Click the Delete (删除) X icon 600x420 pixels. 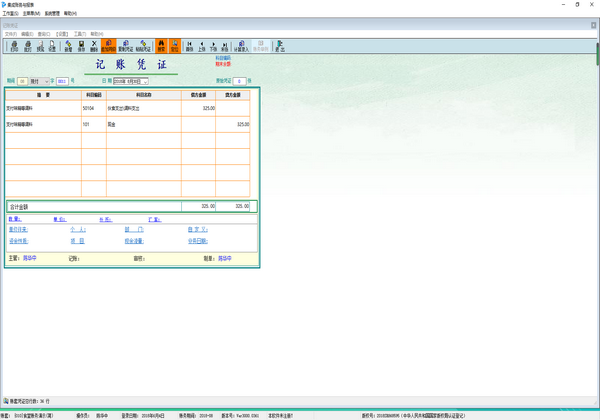(x=94, y=46)
